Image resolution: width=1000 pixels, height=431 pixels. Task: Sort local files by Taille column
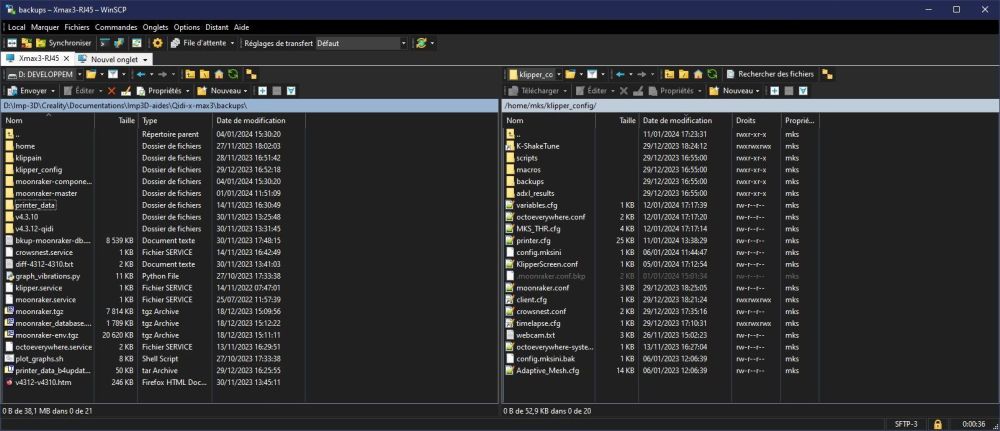click(116, 121)
